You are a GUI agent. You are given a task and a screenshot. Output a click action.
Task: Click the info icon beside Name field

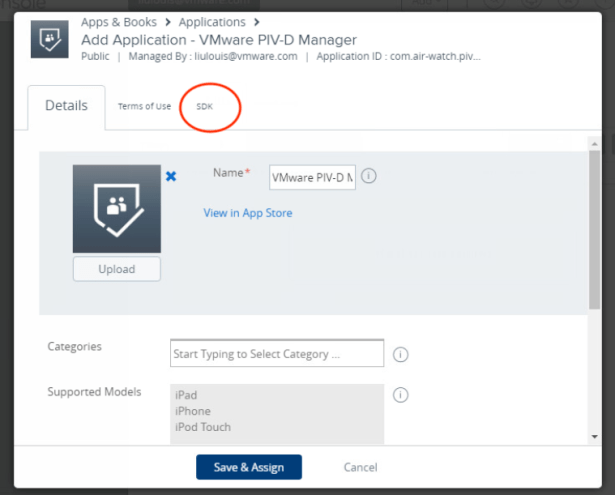[368, 176]
